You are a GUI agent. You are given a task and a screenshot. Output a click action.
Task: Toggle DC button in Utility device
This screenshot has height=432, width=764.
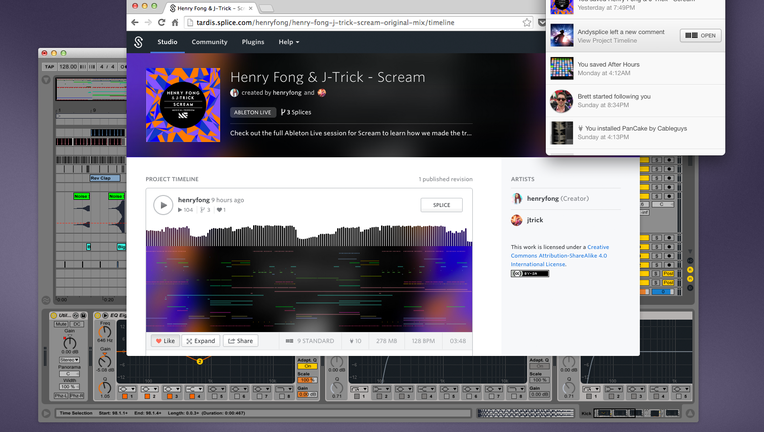pyautogui.click(x=77, y=324)
